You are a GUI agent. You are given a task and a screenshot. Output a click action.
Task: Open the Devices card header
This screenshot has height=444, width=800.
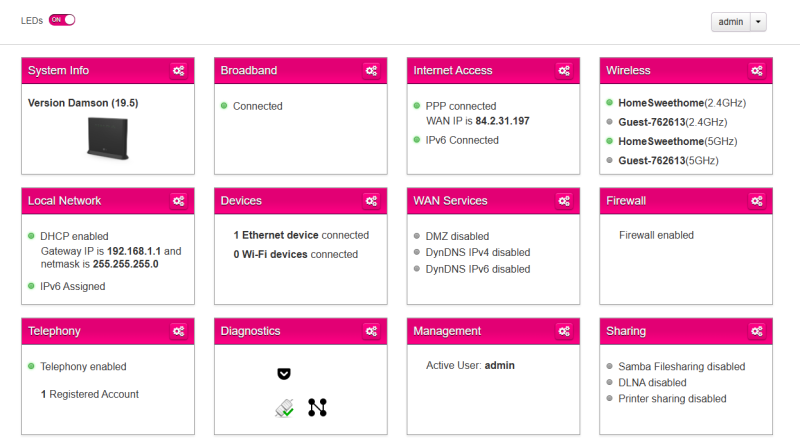pos(301,201)
